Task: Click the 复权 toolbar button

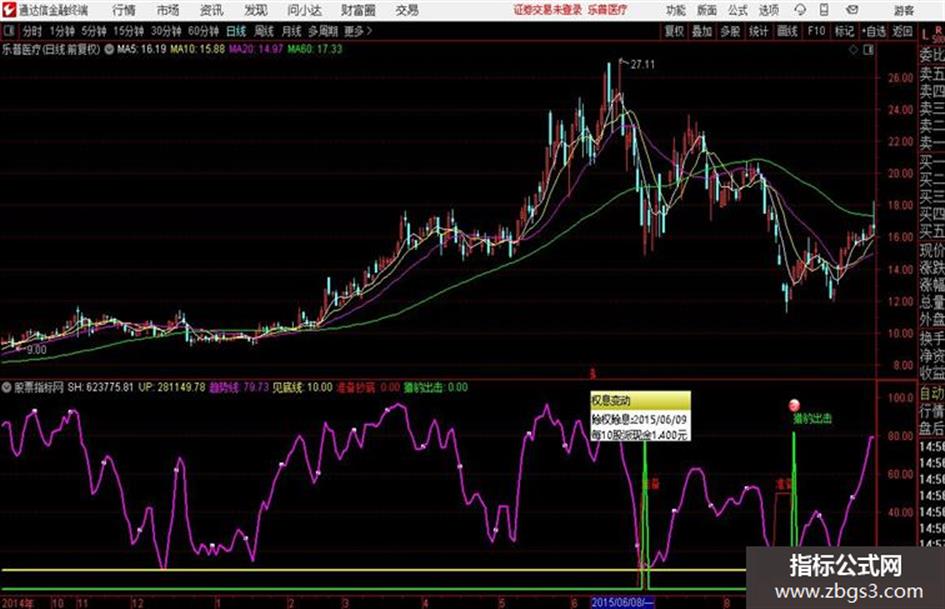Action: pyautogui.click(x=674, y=31)
